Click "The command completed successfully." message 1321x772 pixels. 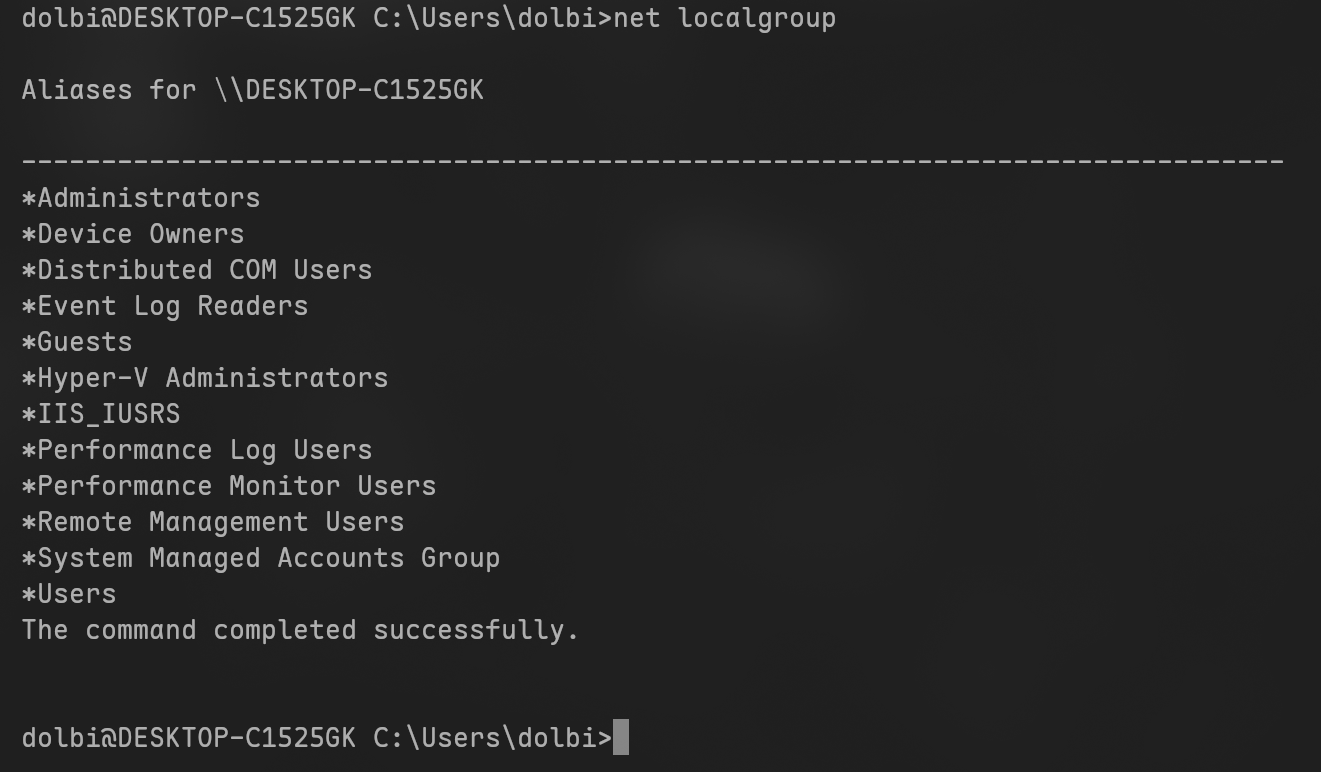(x=300, y=630)
